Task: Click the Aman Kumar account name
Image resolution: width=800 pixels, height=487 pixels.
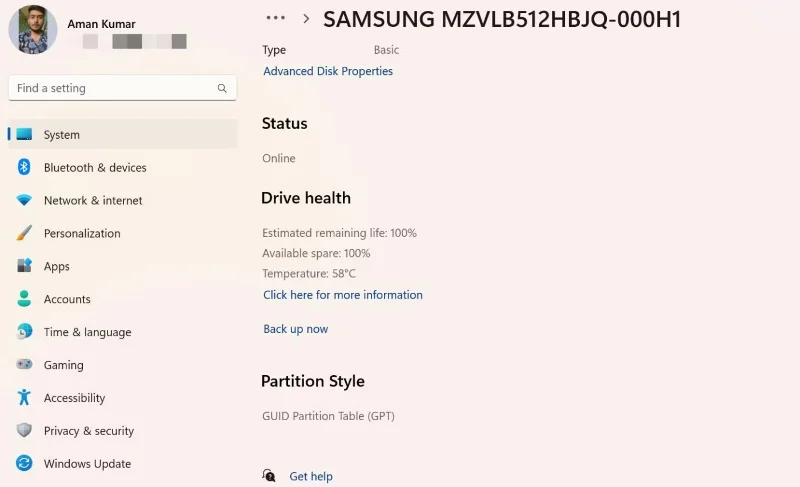Action: click(x=102, y=24)
